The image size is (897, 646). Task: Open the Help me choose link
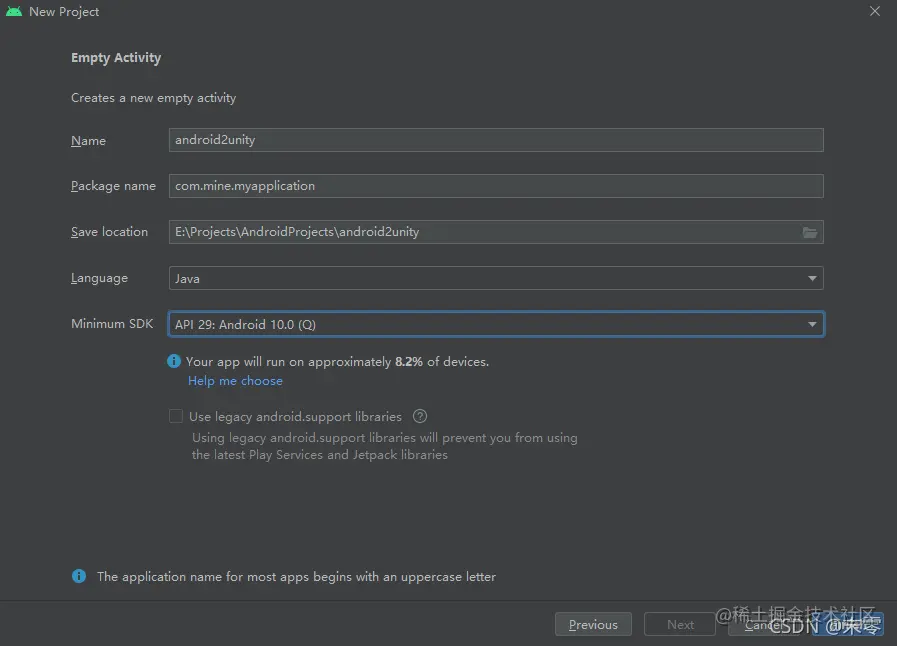pos(235,381)
